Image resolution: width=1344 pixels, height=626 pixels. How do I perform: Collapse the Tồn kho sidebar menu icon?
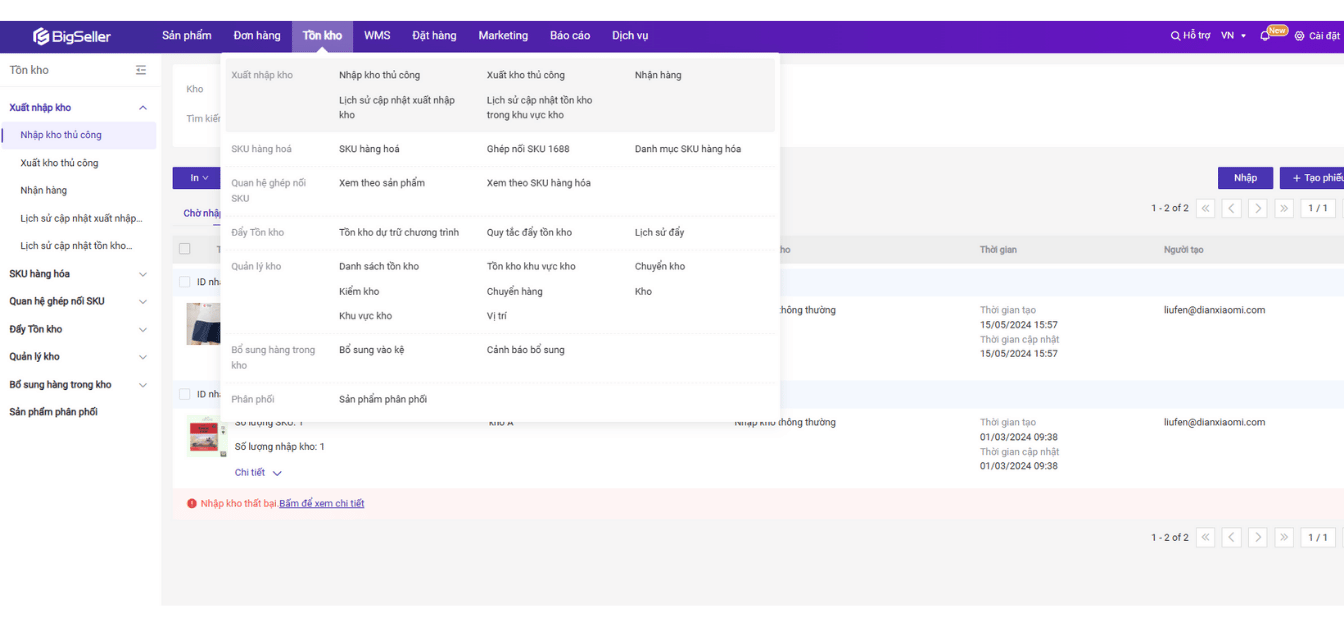pyautogui.click(x=141, y=70)
